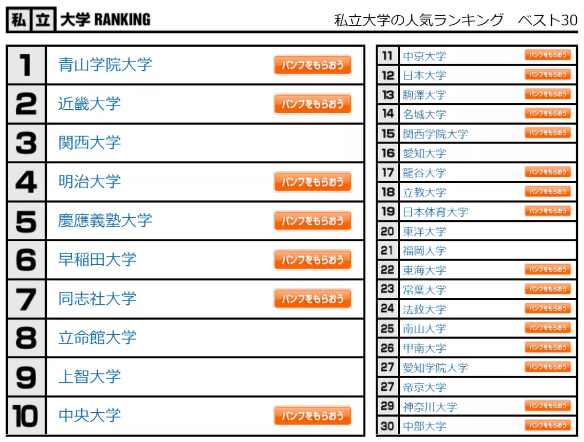Select the 法政大学 link
This screenshot has width=584, height=442.
(424, 309)
